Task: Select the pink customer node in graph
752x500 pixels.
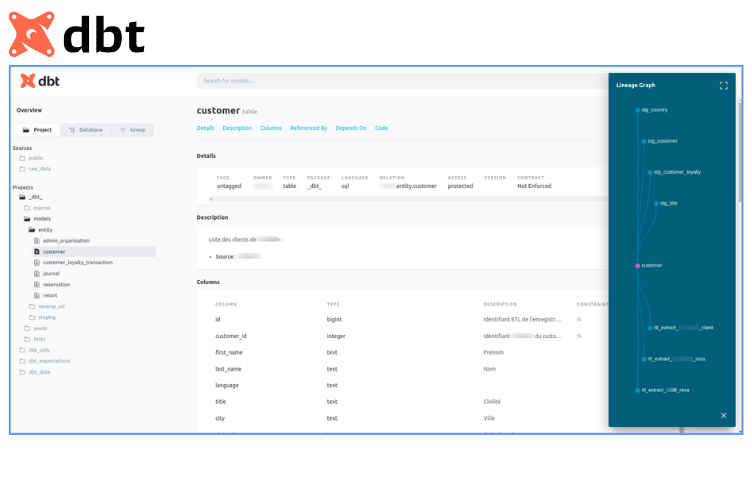Action: coord(637,265)
